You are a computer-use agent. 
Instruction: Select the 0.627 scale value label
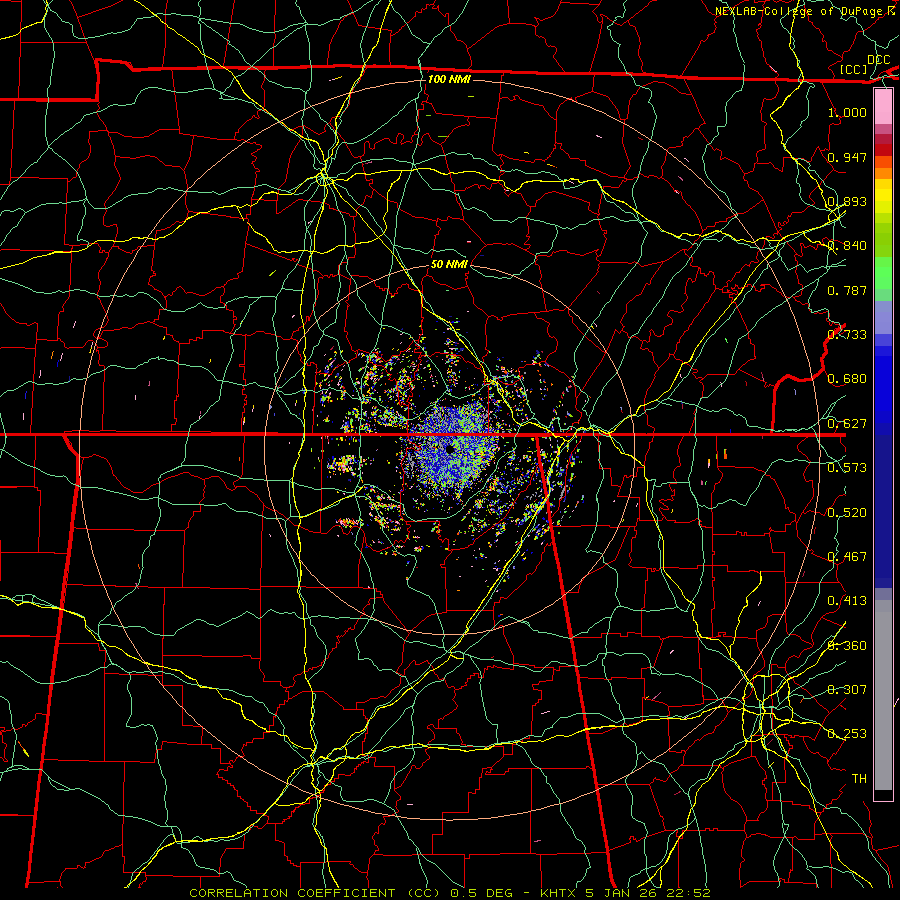click(847, 424)
